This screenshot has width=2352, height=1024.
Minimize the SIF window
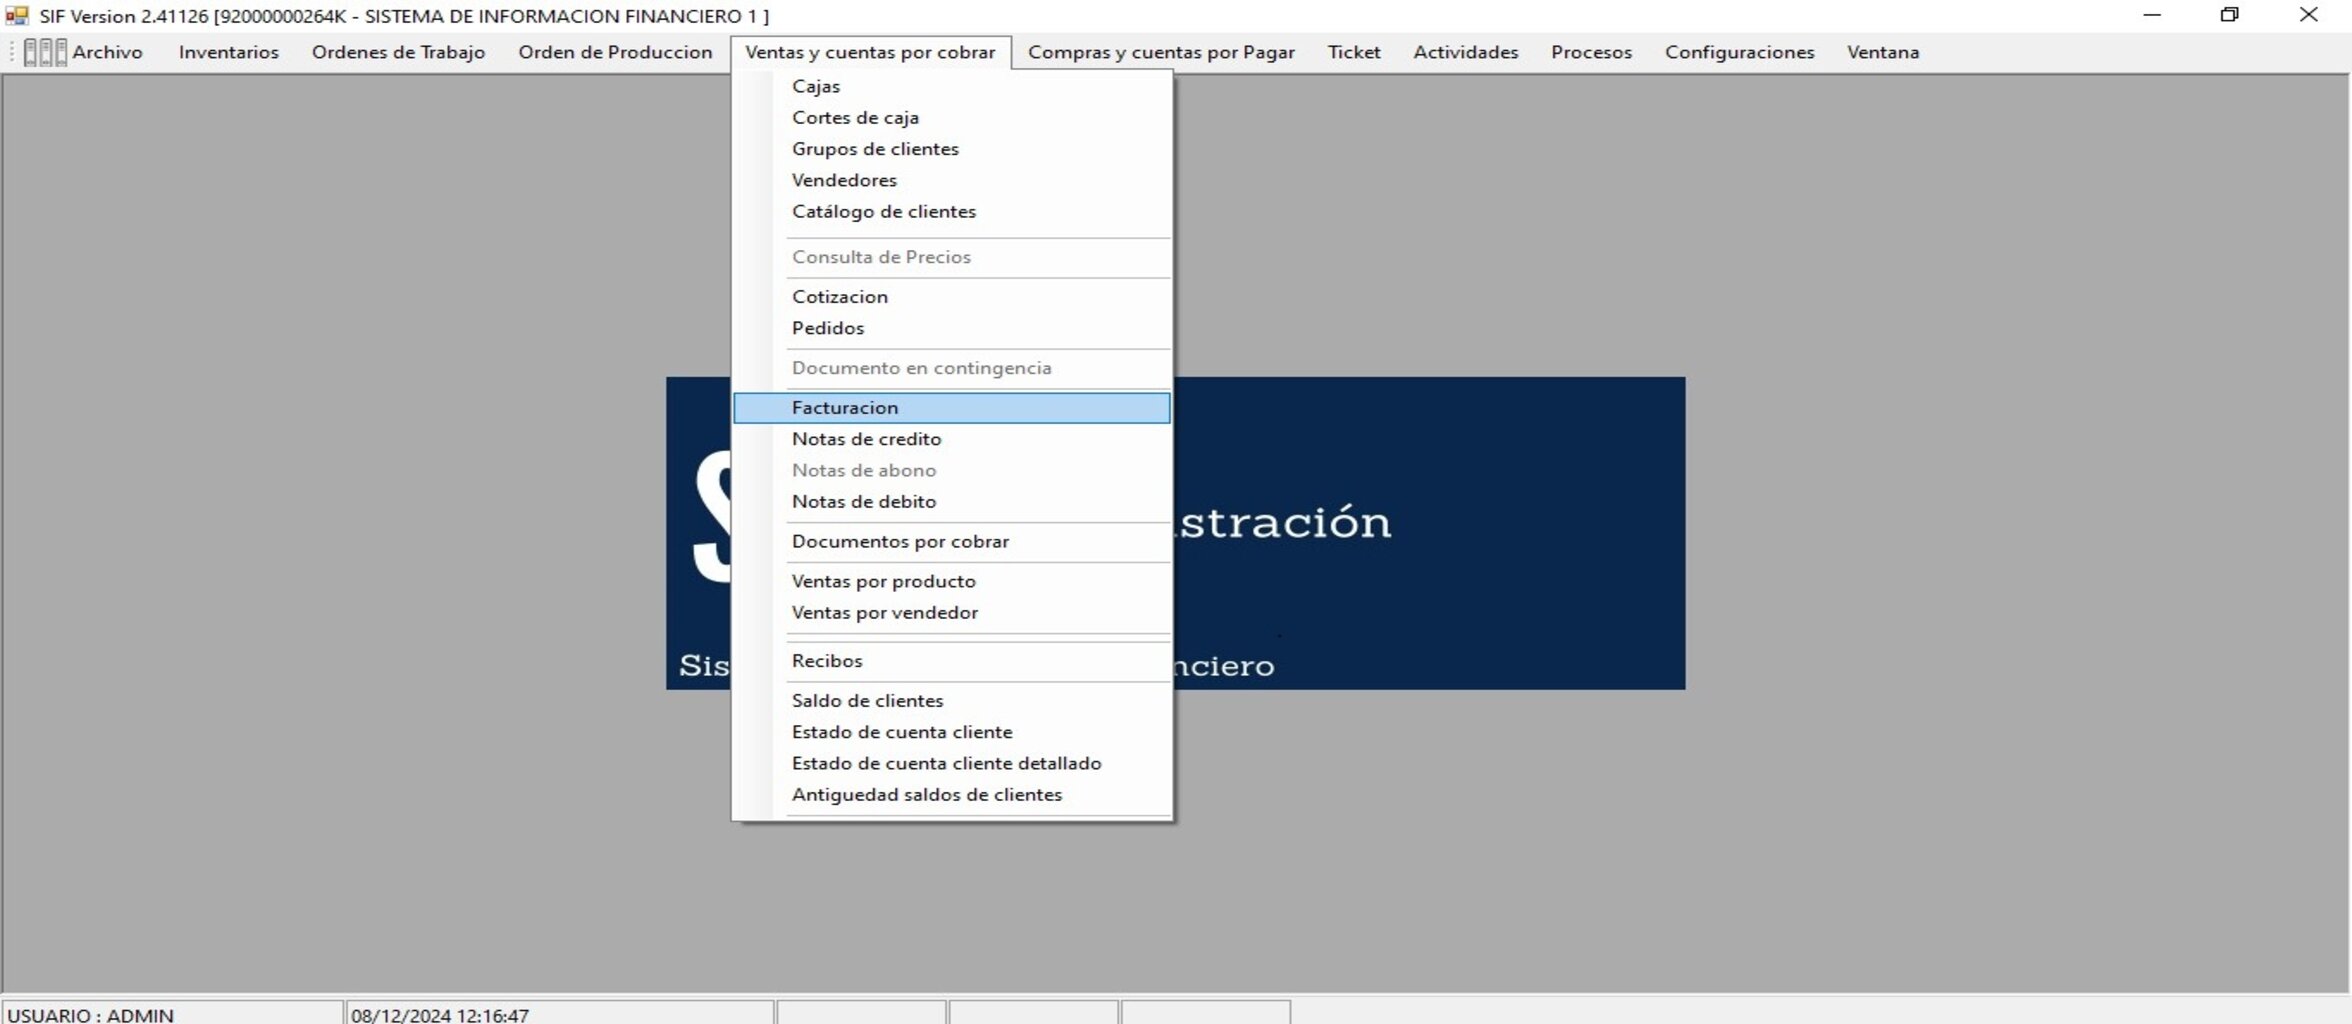tap(2152, 15)
